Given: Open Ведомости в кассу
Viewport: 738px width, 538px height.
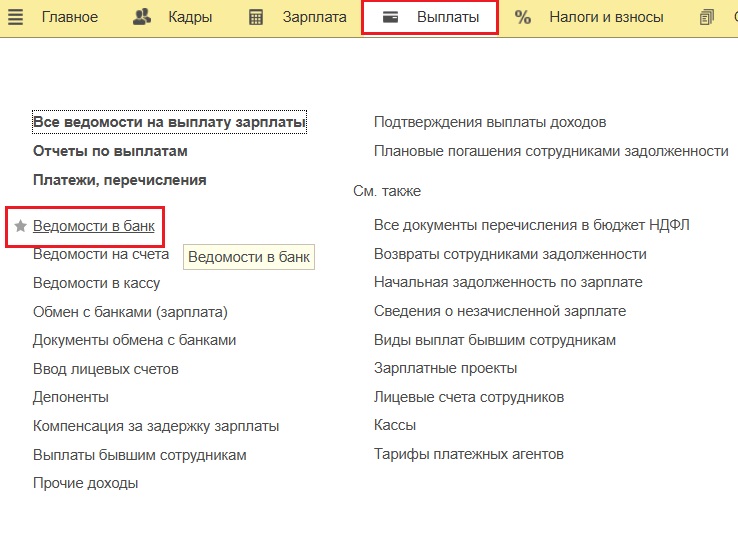Looking at the screenshot, I should (96, 283).
